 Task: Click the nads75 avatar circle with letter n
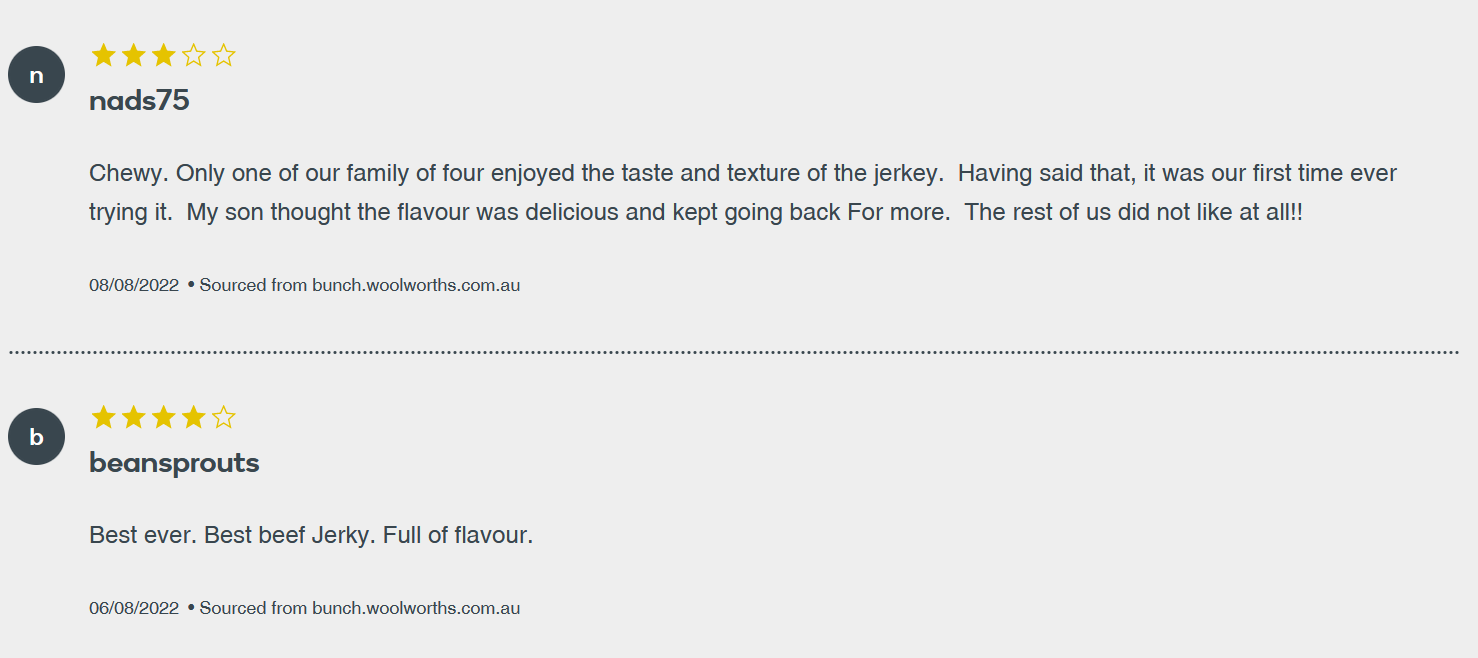tap(36, 75)
